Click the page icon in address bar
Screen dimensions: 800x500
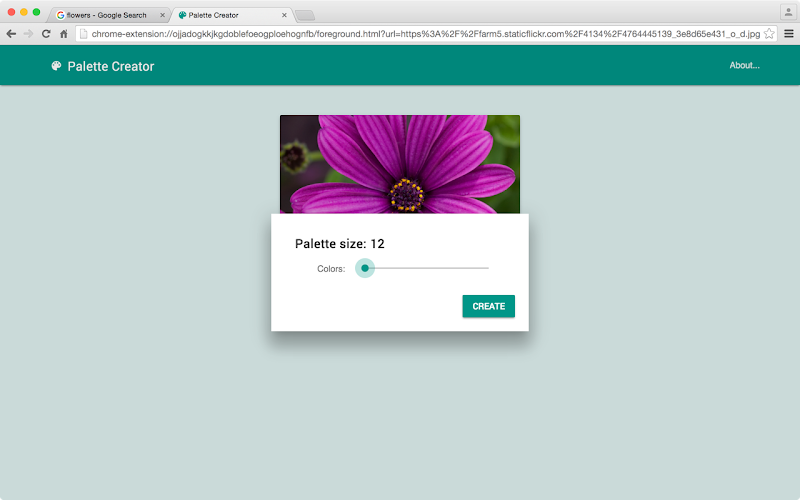point(84,34)
